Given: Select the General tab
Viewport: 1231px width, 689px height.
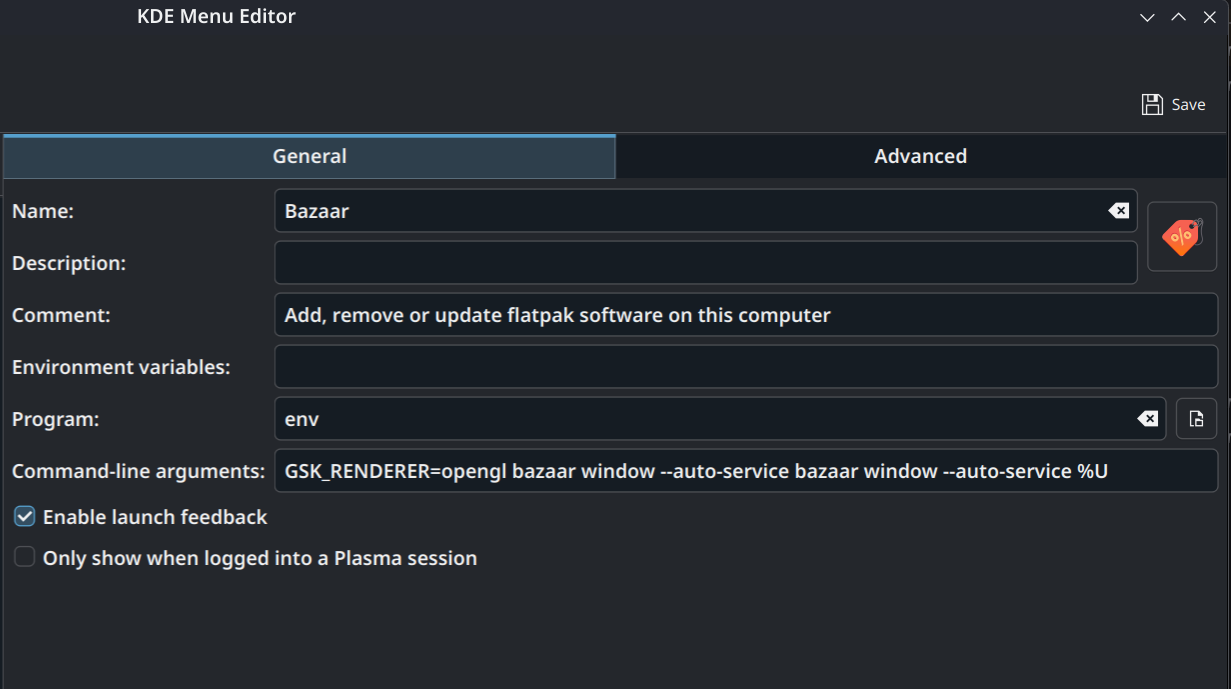Looking at the screenshot, I should click(x=310, y=156).
